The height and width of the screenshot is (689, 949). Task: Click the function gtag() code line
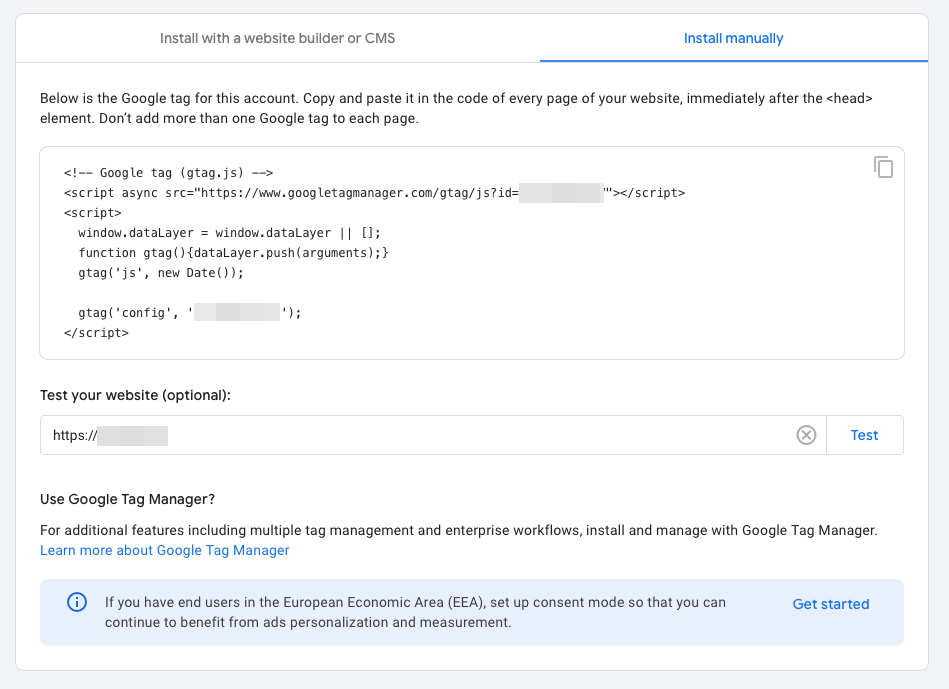coord(232,252)
